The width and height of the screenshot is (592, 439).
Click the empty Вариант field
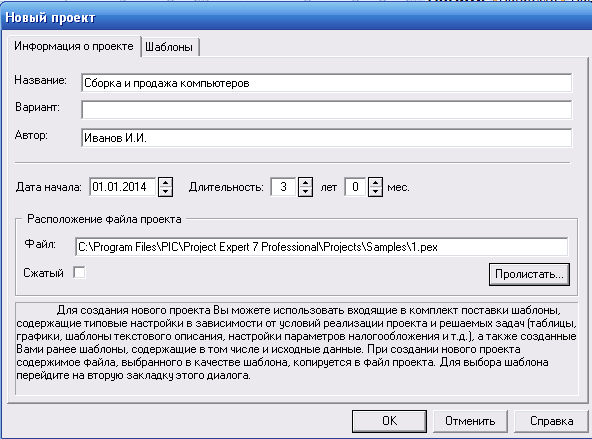(326, 110)
